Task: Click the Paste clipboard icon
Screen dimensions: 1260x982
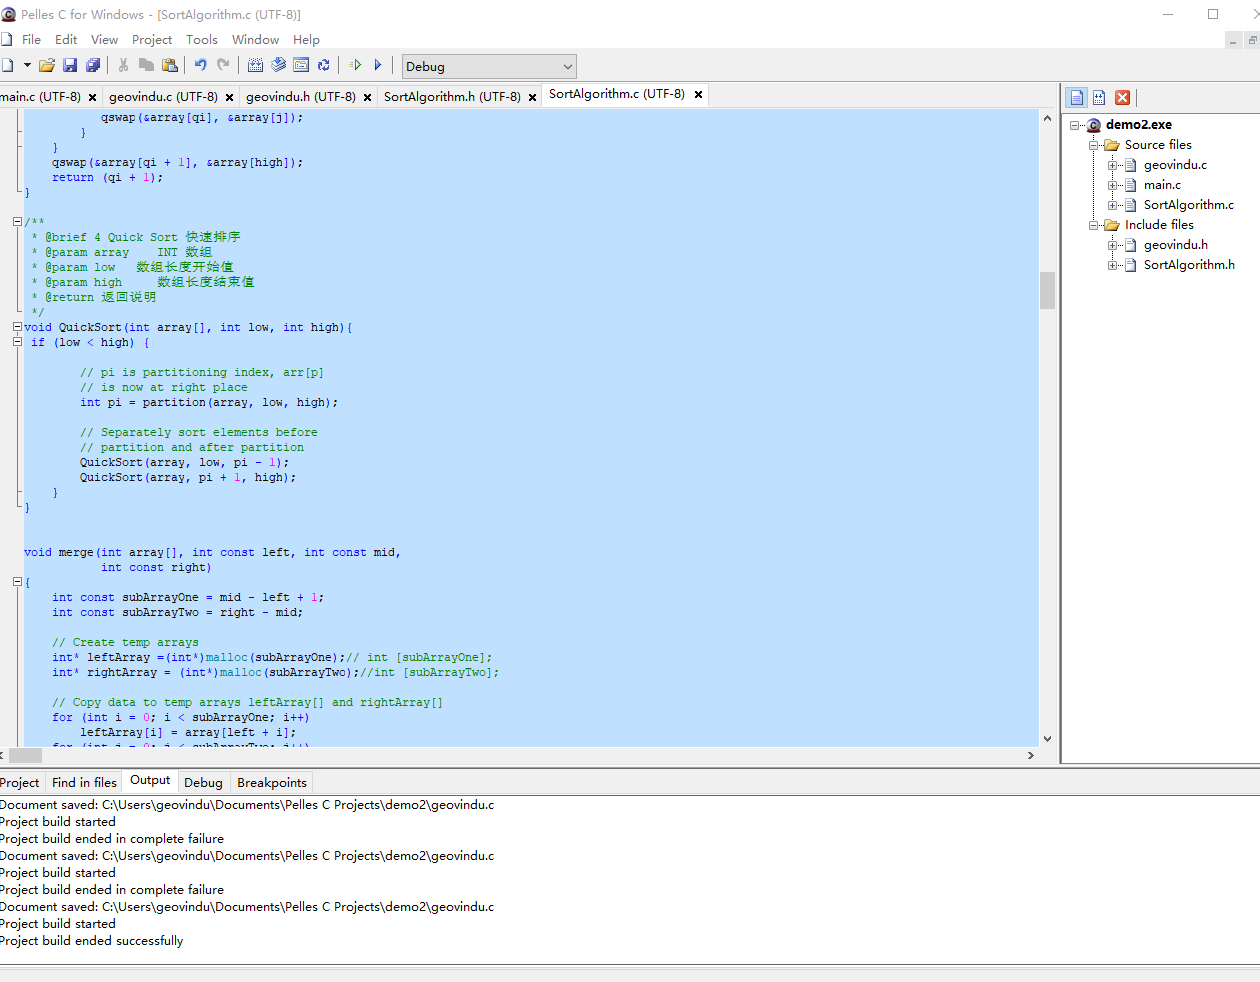Action: (x=170, y=66)
